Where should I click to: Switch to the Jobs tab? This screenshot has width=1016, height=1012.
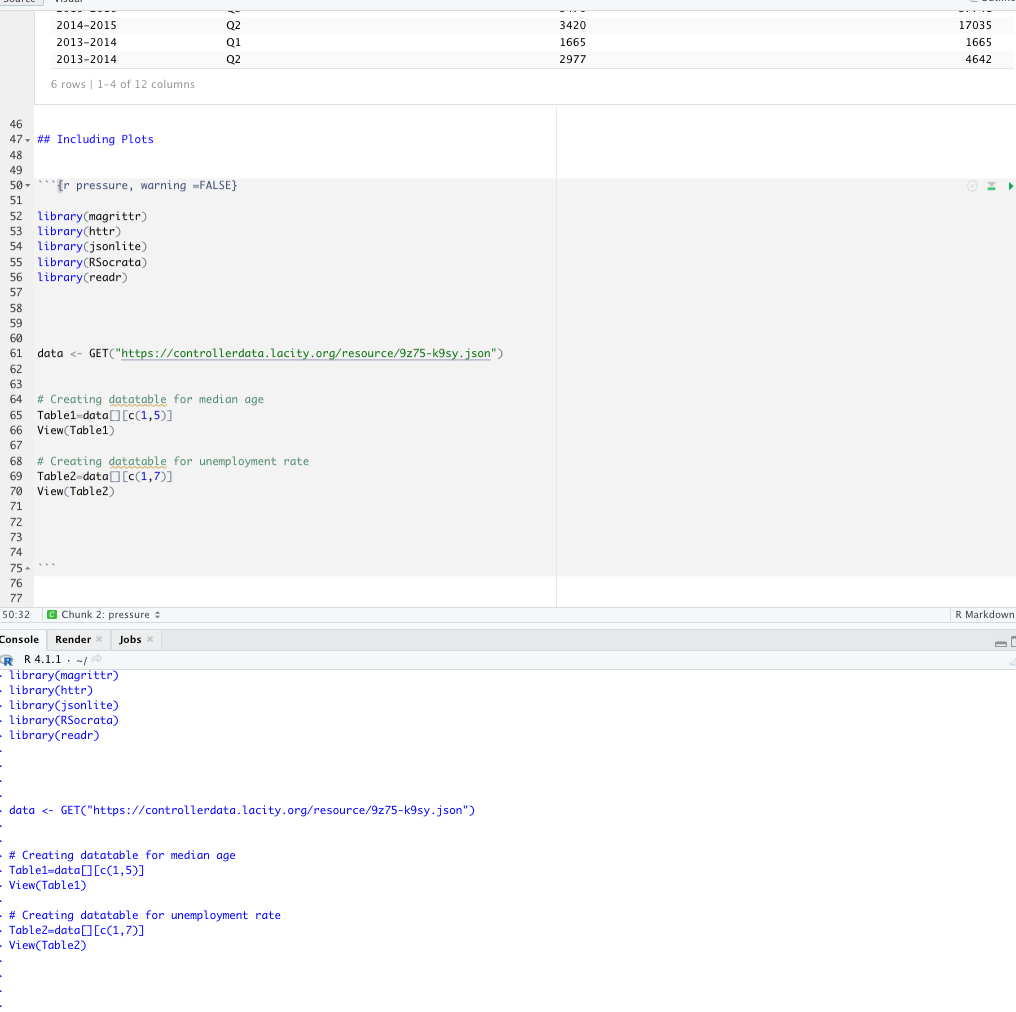(x=129, y=639)
